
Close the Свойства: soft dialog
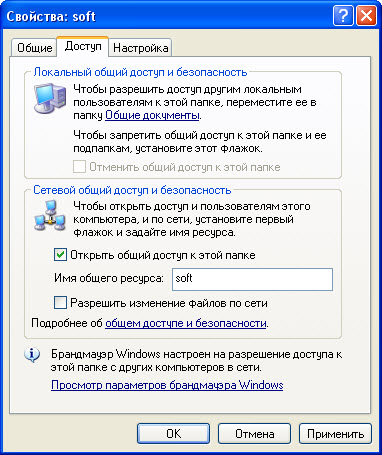click(x=366, y=16)
